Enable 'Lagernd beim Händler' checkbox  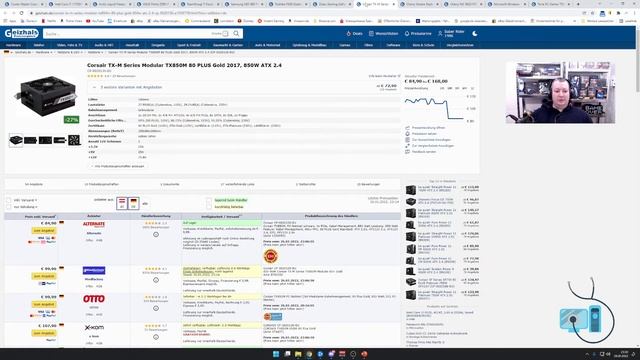[209, 200]
